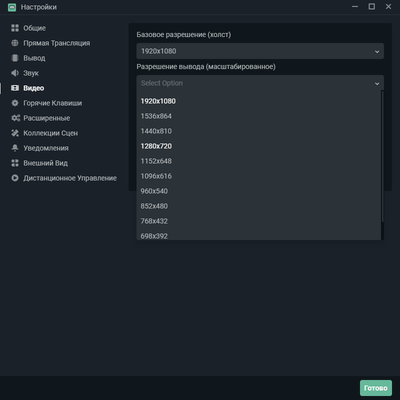Open Горячие Клавиши section
Image resolution: width=400 pixels, height=400 pixels.
[x=53, y=103]
